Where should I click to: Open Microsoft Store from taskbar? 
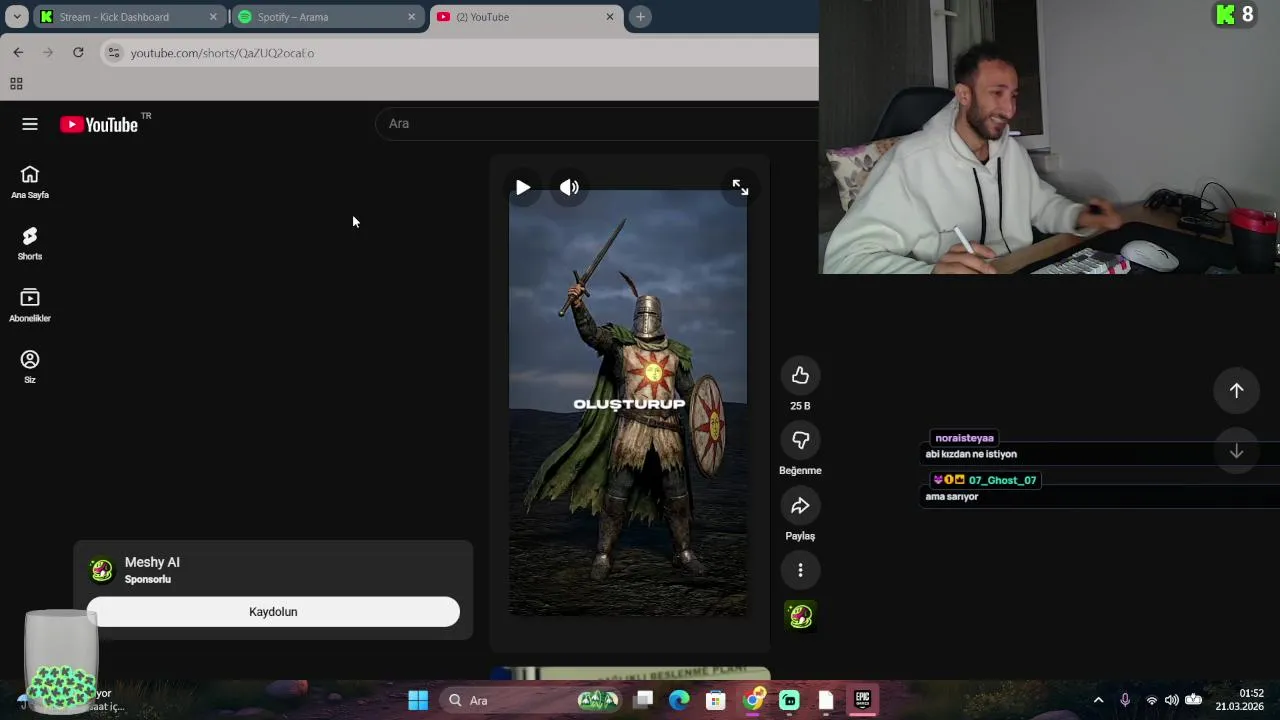(716, 700)
